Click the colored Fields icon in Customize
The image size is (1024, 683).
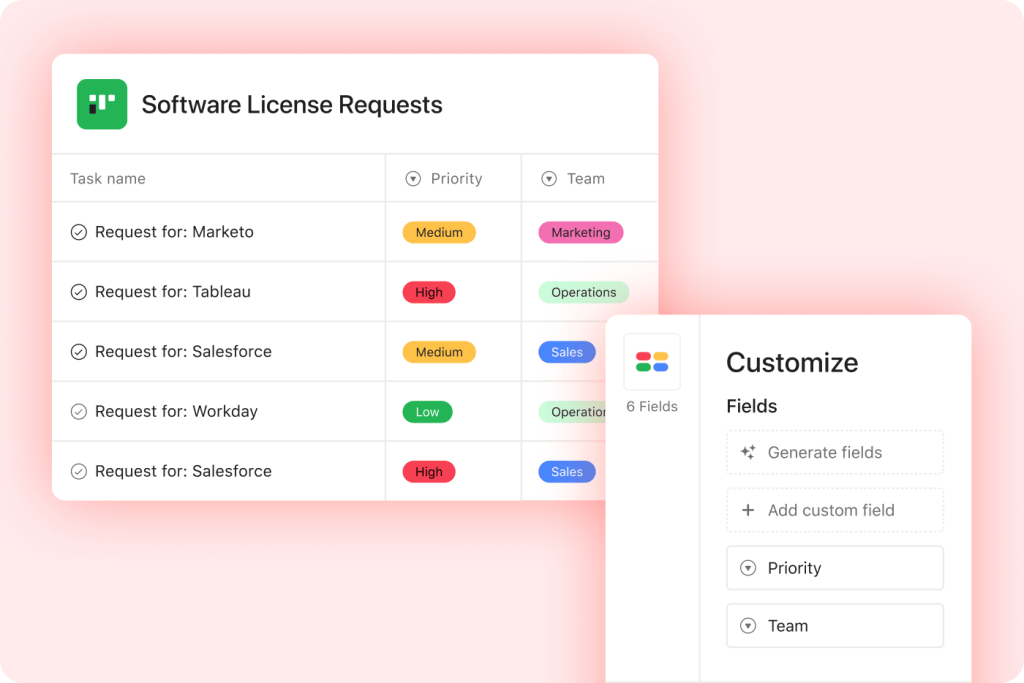(x=652, y=362)
